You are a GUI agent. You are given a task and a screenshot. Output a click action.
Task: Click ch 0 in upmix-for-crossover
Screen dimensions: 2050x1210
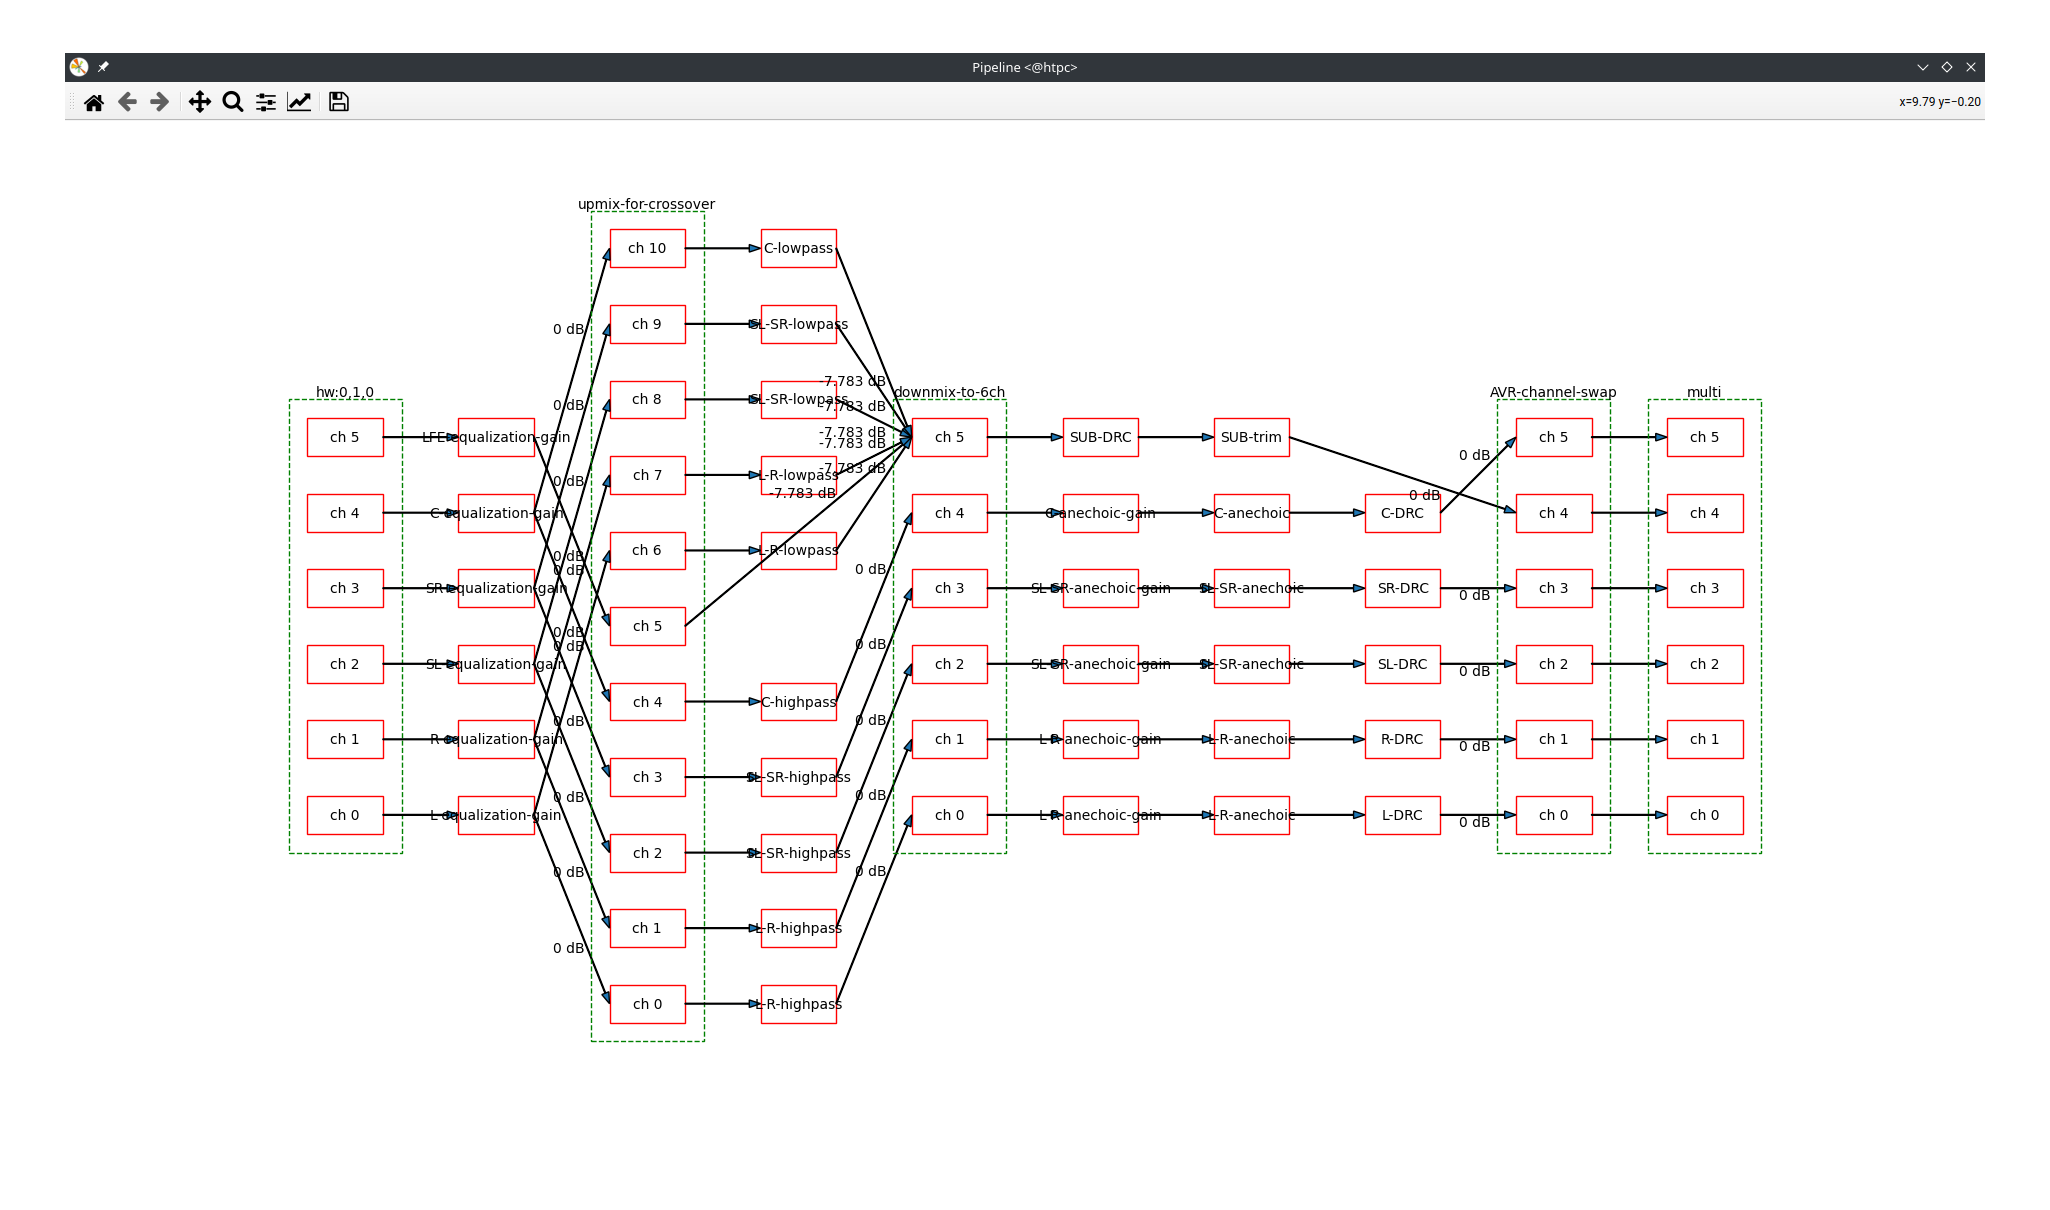tap(648, 1004)
